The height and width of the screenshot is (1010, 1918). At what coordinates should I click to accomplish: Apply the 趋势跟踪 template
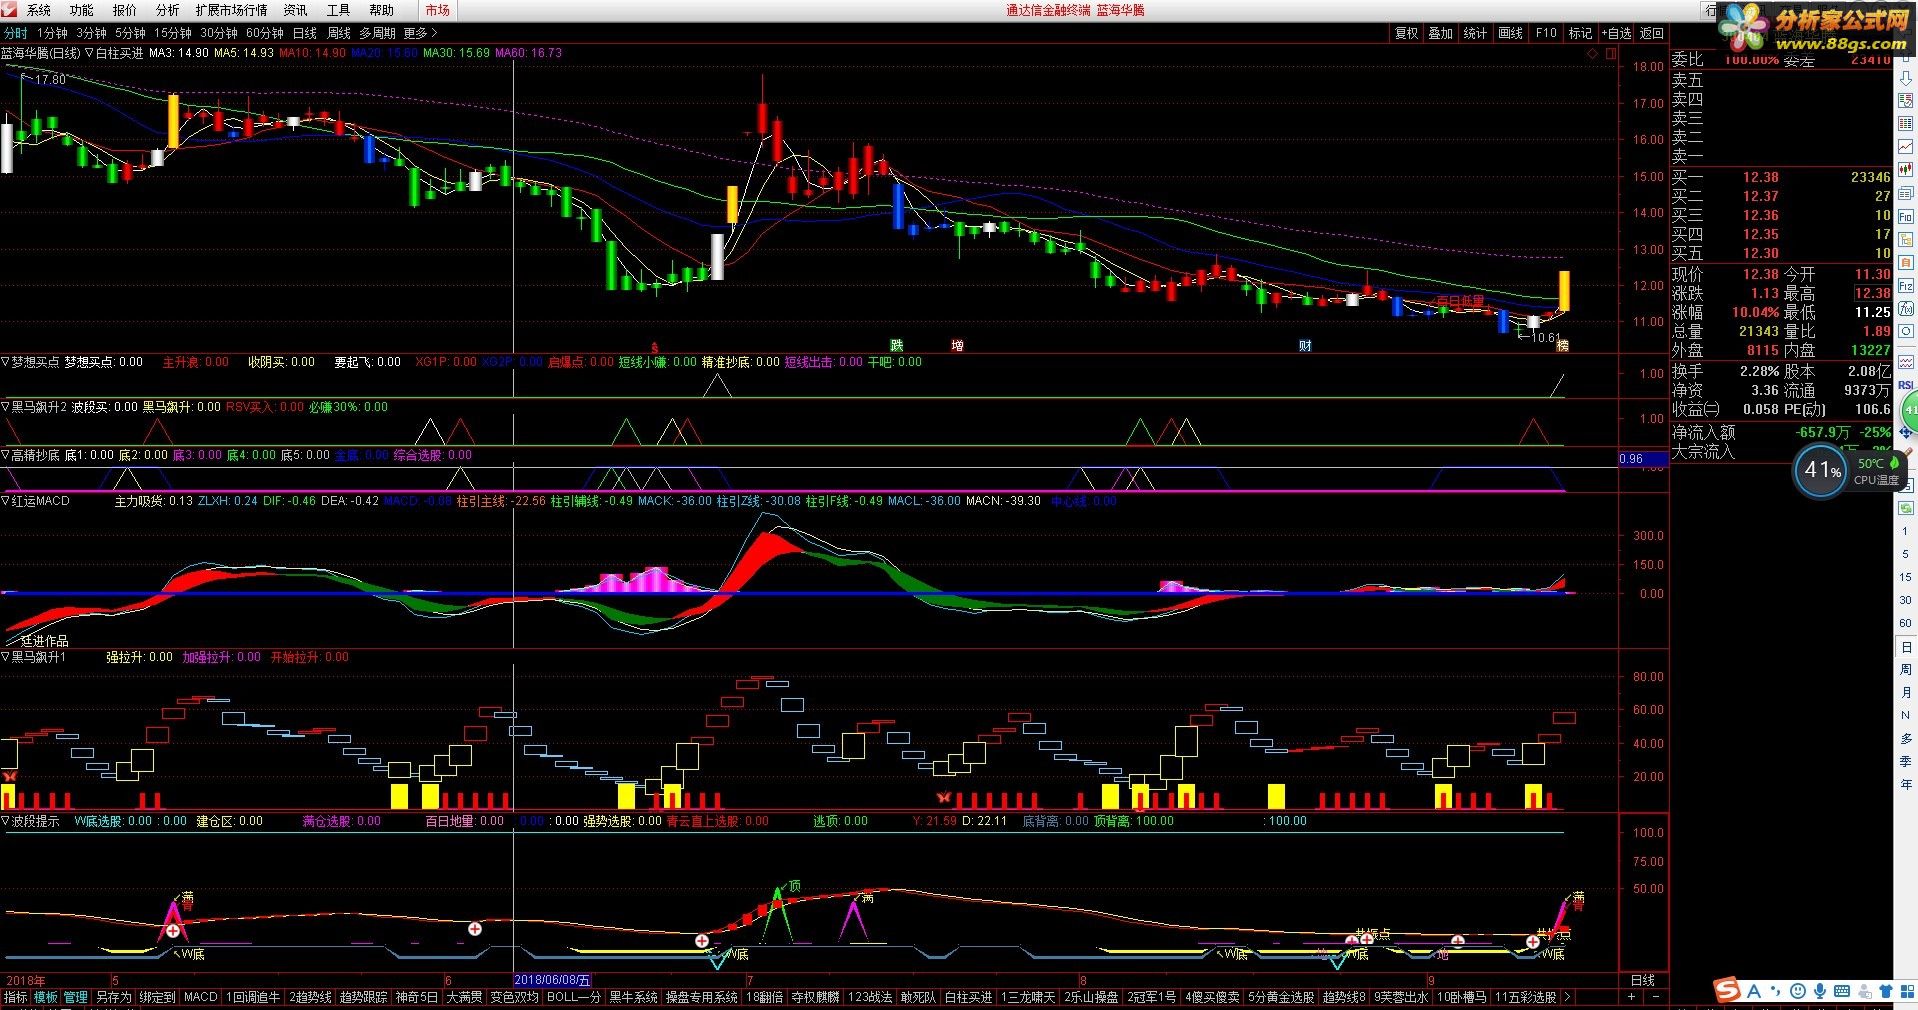pyautogui.click(x=363, y=997)
